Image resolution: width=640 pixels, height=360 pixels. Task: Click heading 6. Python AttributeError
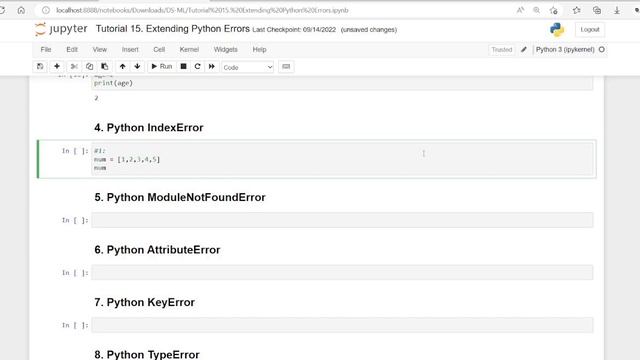pyautogui.click(x=157, y=250)
